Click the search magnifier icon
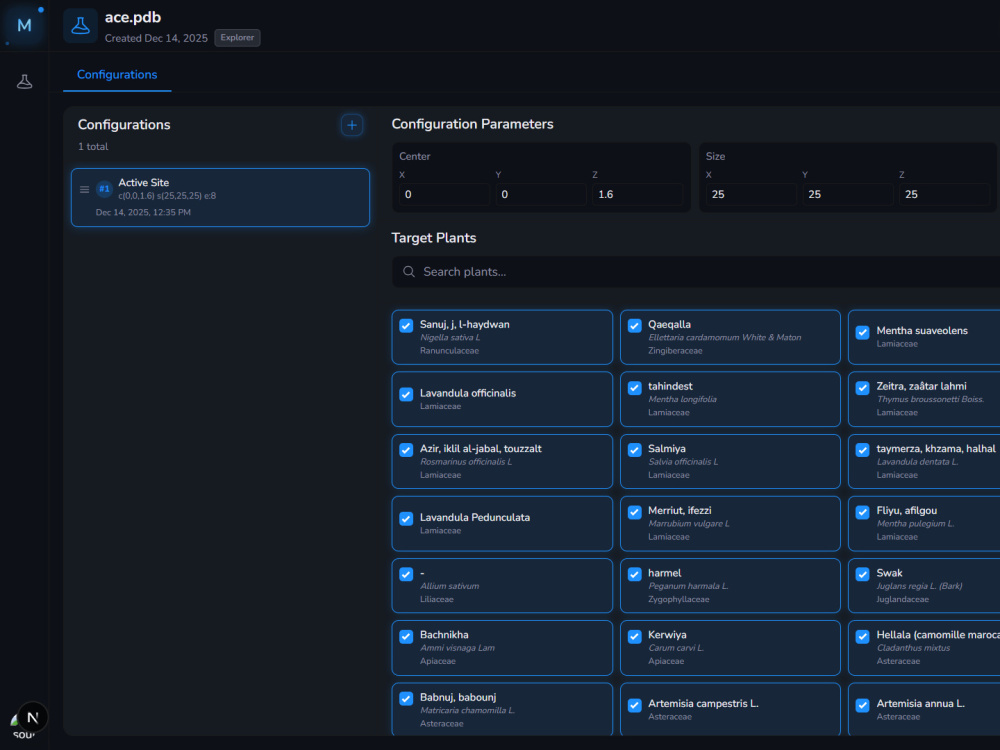 [x=409, y=272]
